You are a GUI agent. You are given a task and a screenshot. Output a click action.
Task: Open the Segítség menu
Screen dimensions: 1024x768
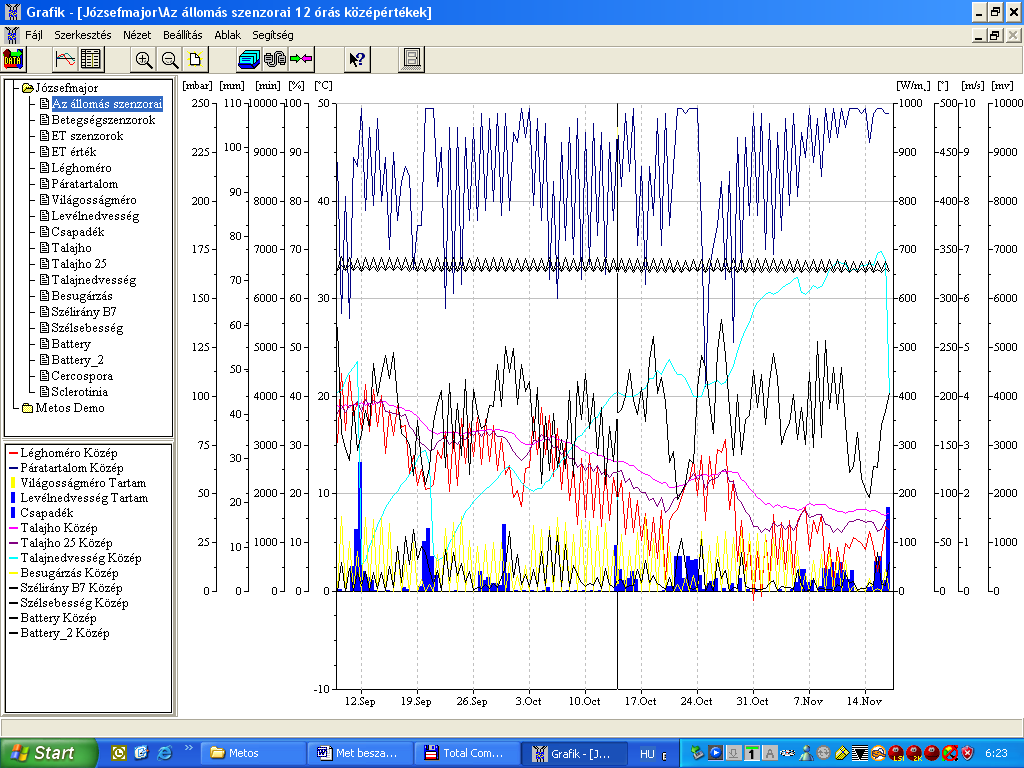(x=272, y=35)
